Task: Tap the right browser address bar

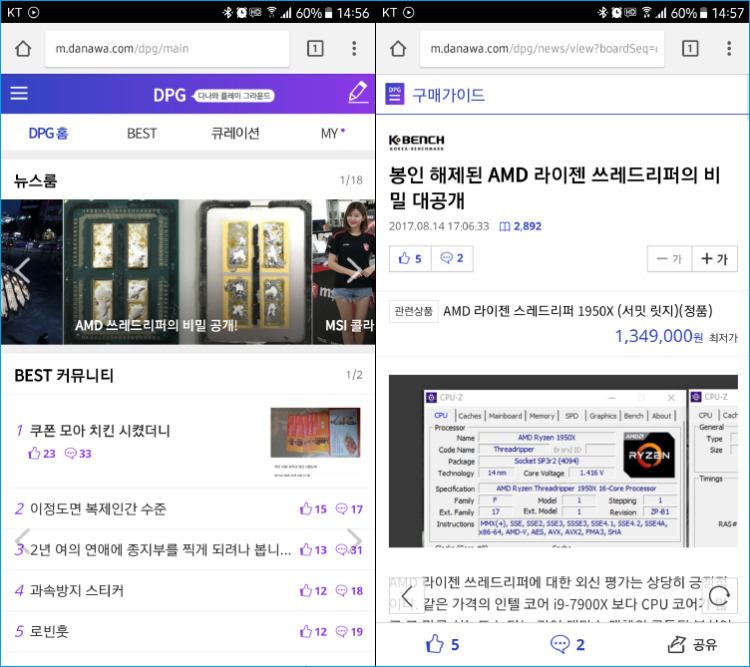Action: [x=542, y=48]
